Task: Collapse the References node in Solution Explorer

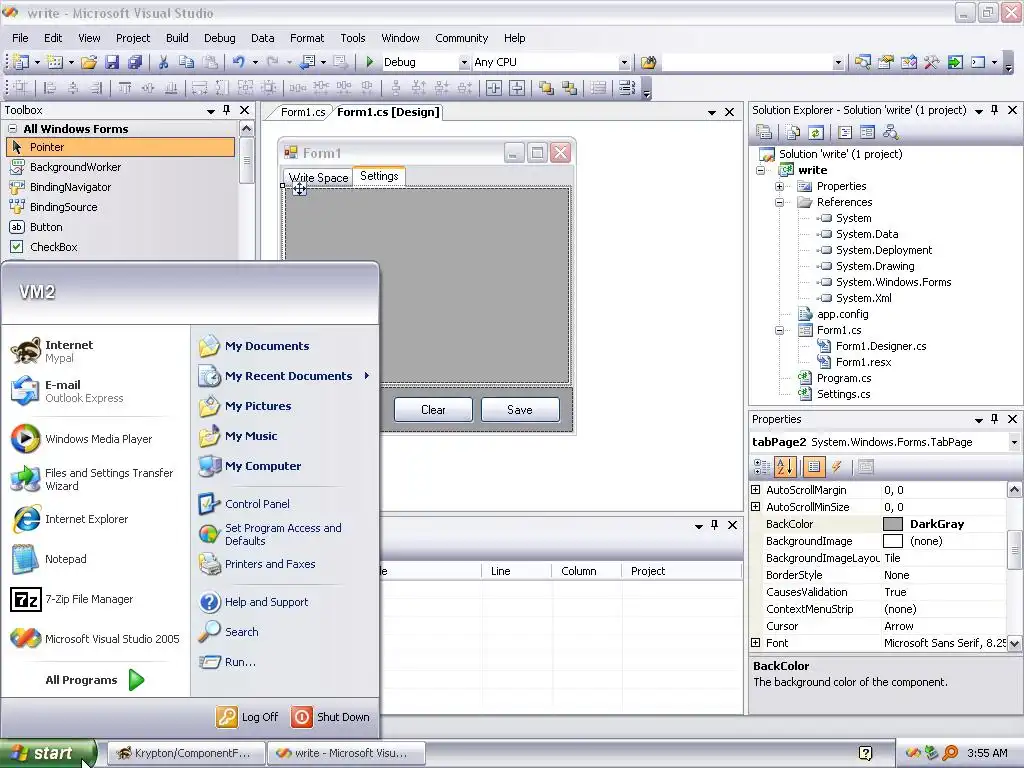Action: tap(780, 202)
